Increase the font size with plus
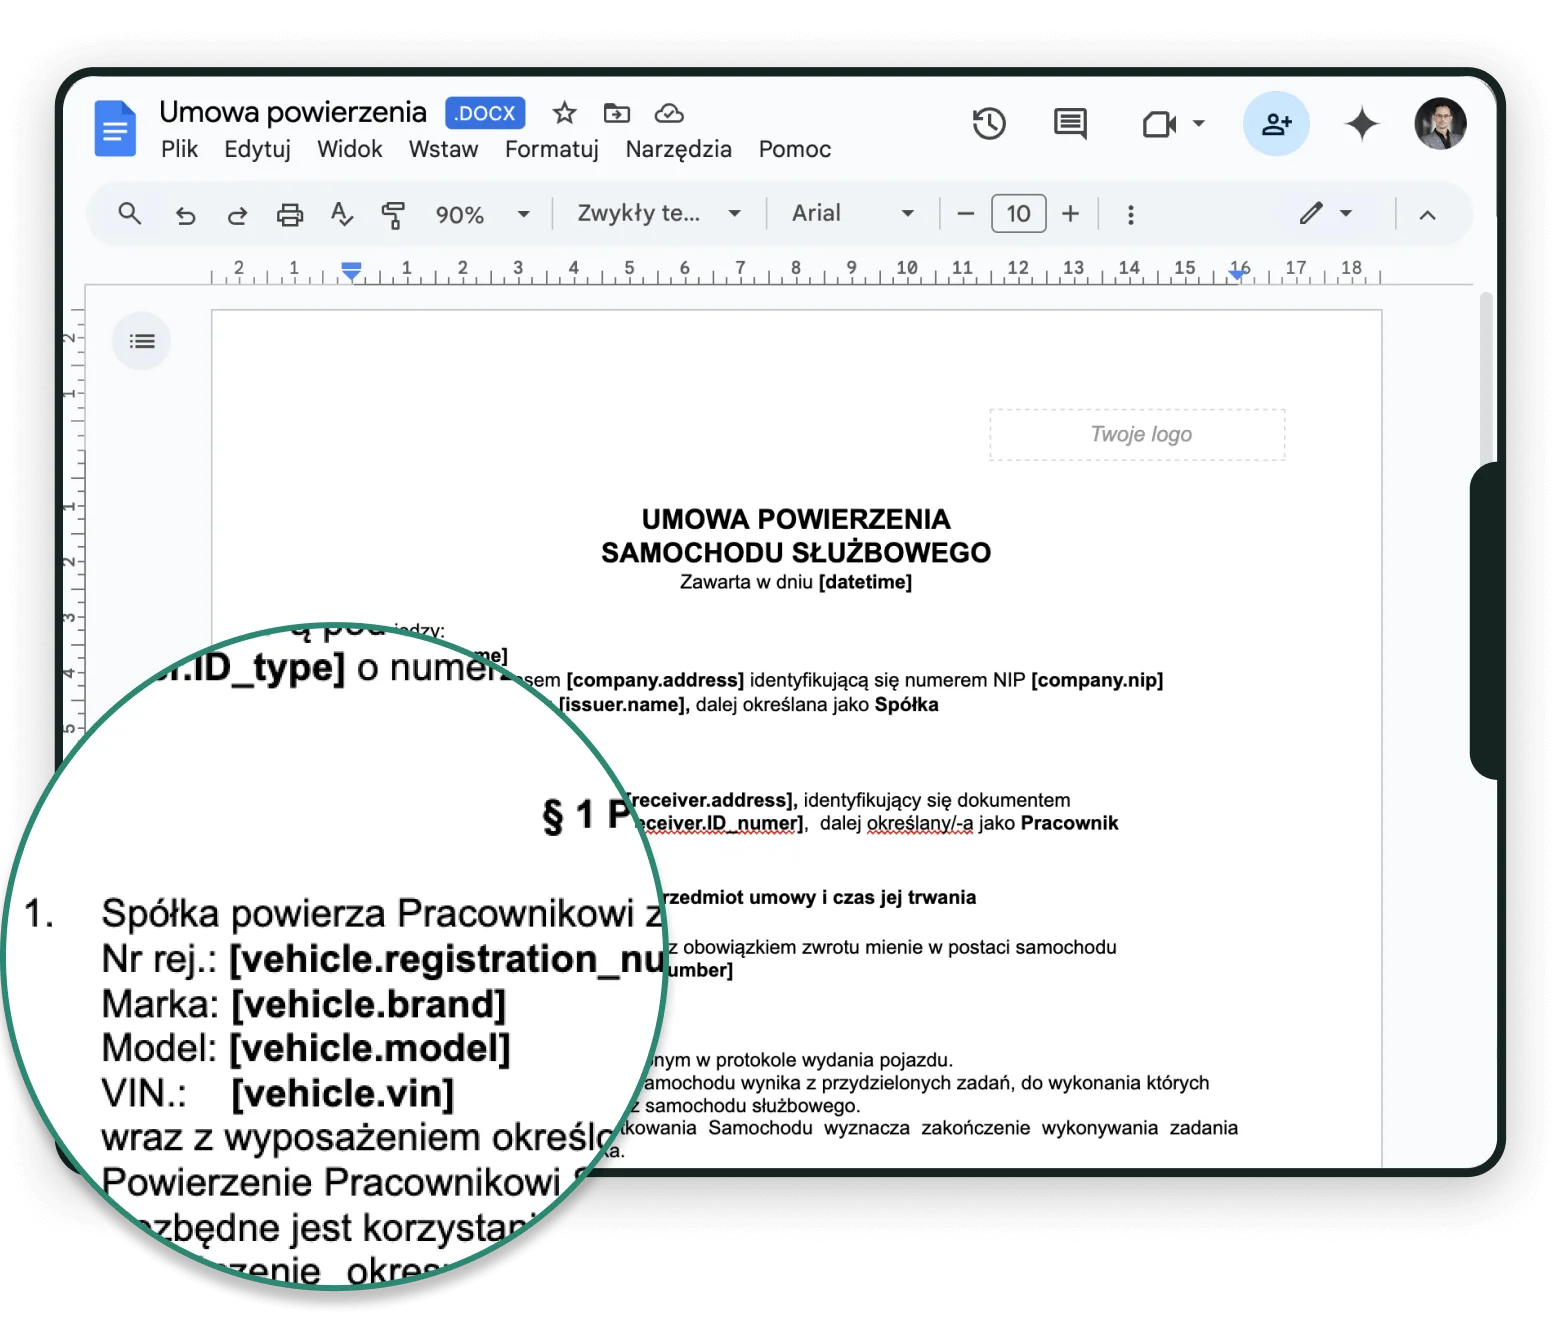1560x1321 pixels. click(1071, 214)
